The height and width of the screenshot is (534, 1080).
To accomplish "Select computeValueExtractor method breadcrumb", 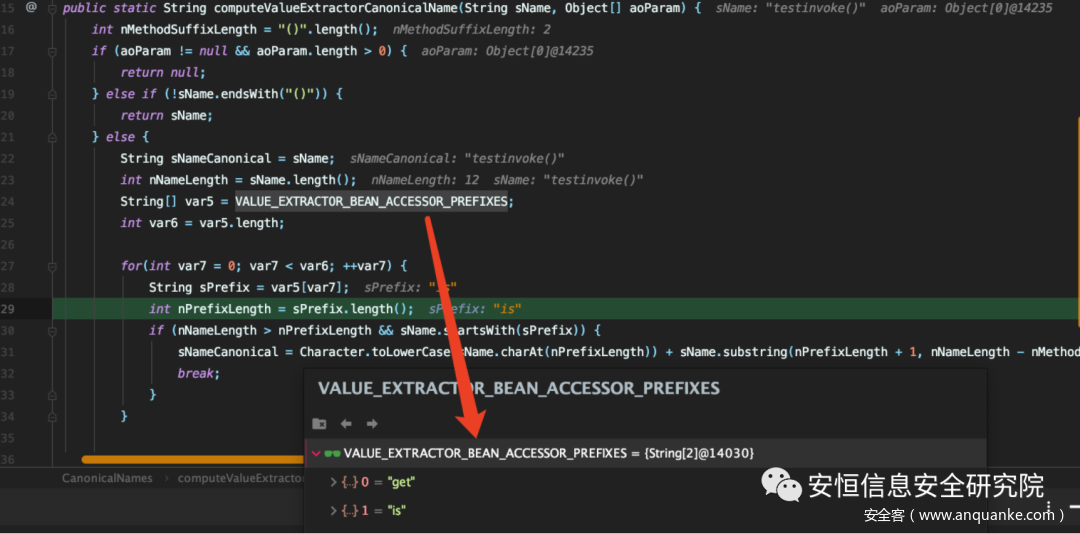I will 240,478.
